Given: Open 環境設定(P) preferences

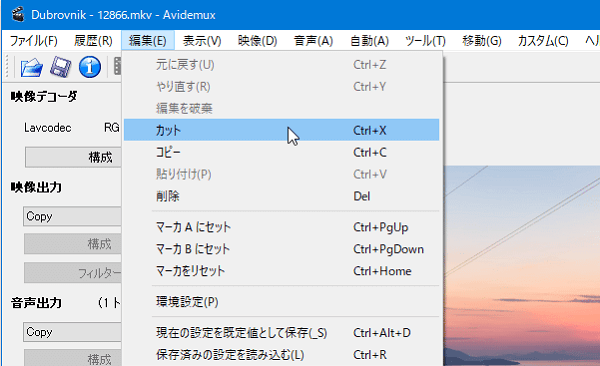Looking at the screenshot, I should [x=281, y=302].
